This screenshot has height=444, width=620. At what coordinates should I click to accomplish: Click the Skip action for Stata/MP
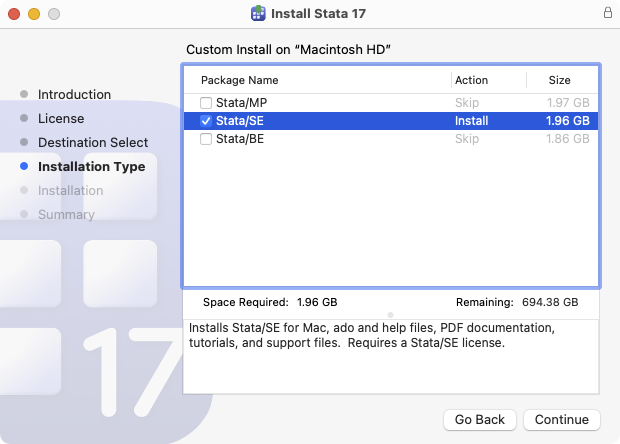pyautogui.click(x=467, y=103)
